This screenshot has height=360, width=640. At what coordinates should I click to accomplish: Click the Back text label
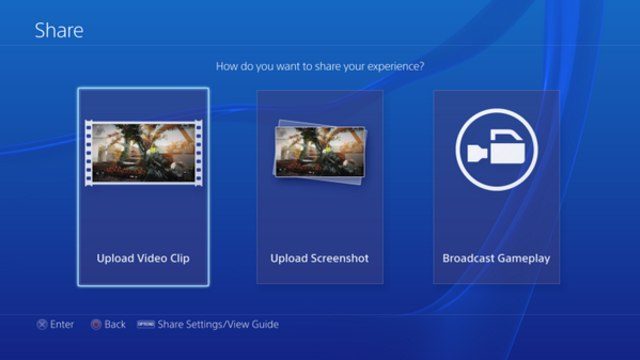point(115,324)
